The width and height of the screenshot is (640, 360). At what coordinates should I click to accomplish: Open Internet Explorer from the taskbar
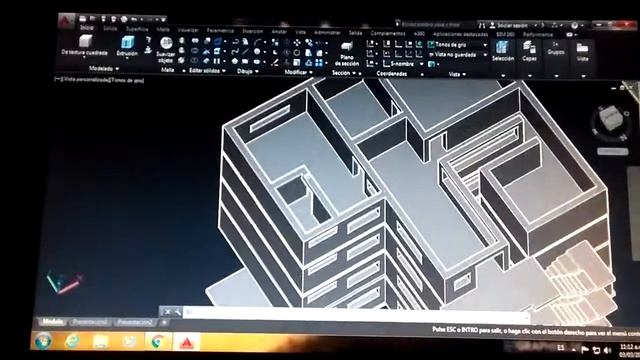tap(72, 341)
